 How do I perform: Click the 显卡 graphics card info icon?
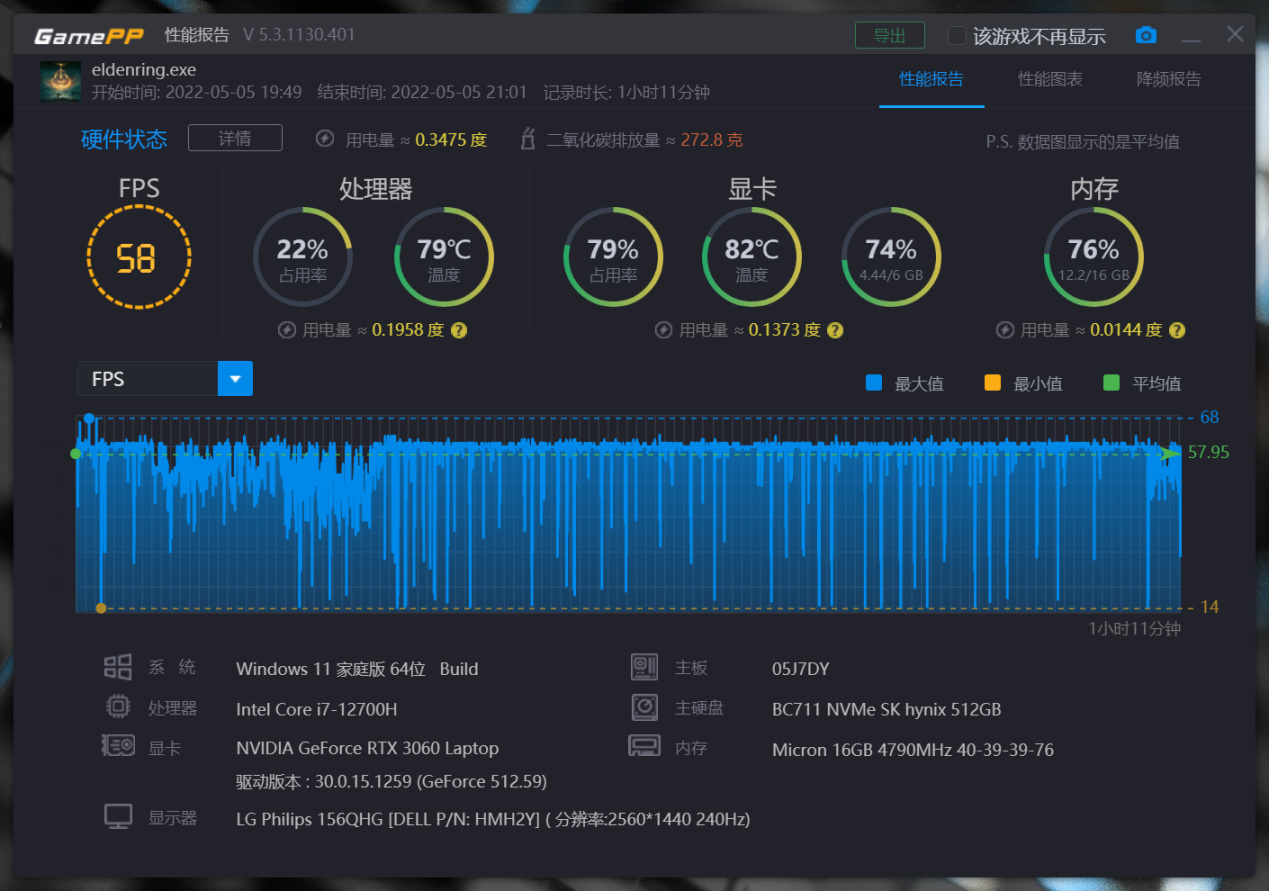tap(118, 746)
